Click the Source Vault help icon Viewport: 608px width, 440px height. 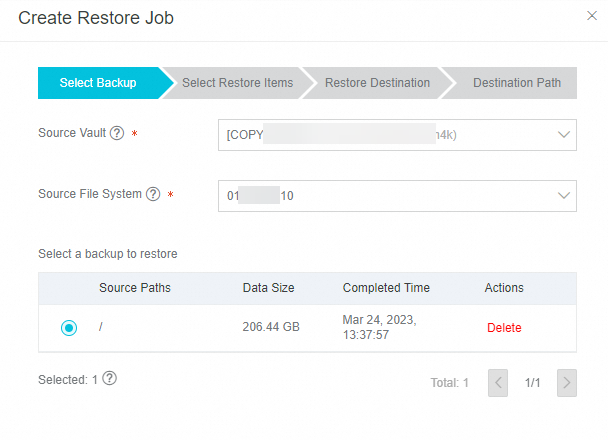pos(117,133)
